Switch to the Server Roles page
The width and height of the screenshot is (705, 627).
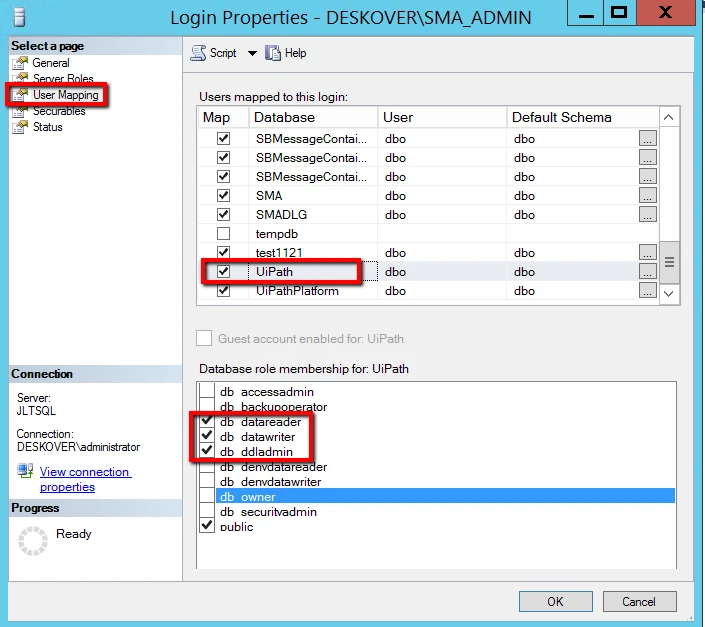[63, 79]
